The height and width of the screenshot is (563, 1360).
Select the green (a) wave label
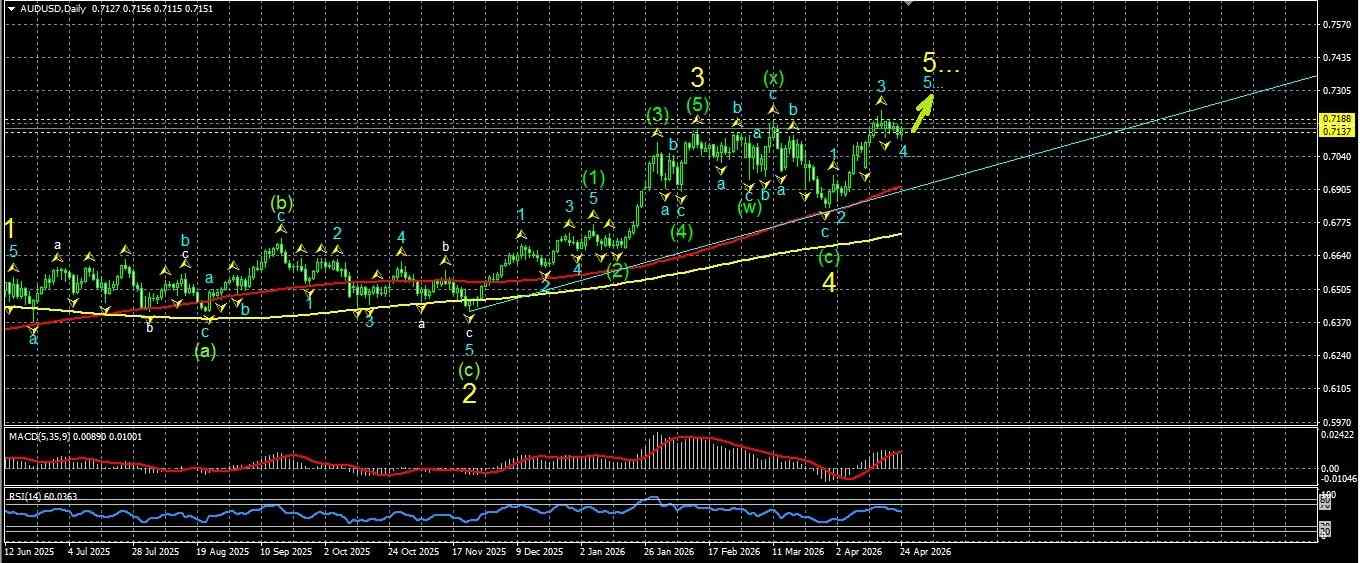[206, 350]
